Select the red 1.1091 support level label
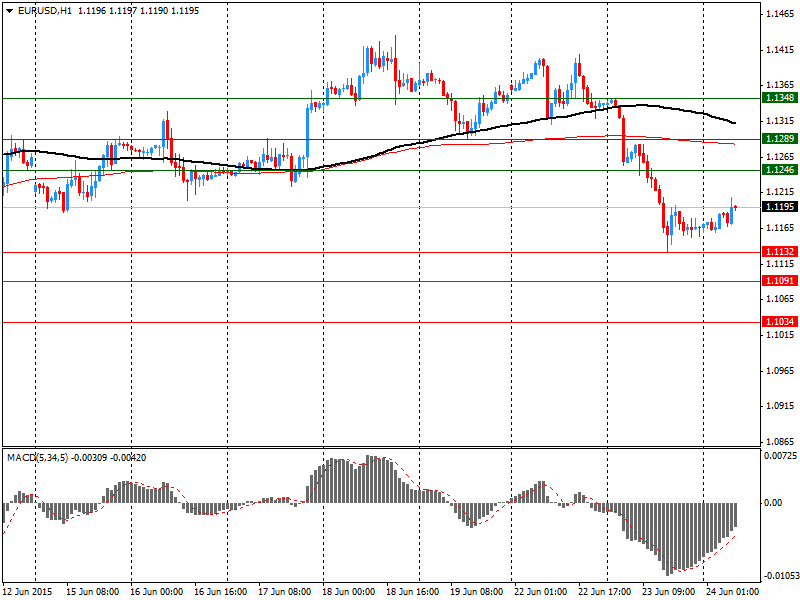This screenshot has width=800, height=600. [x=780, y=281]
